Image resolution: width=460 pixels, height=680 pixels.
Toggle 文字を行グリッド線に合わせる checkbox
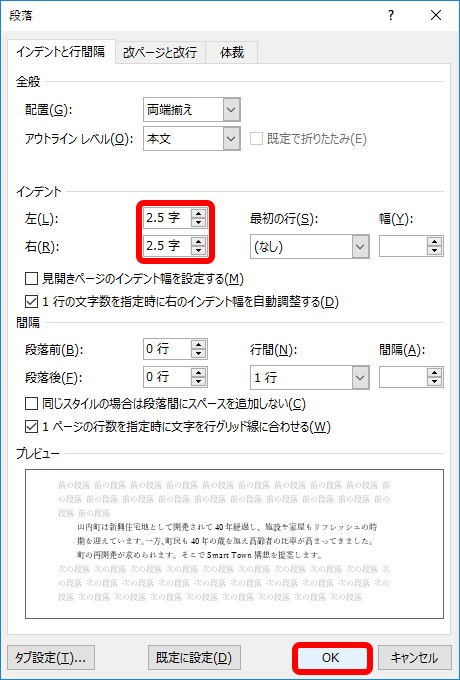tap(31, 427)
